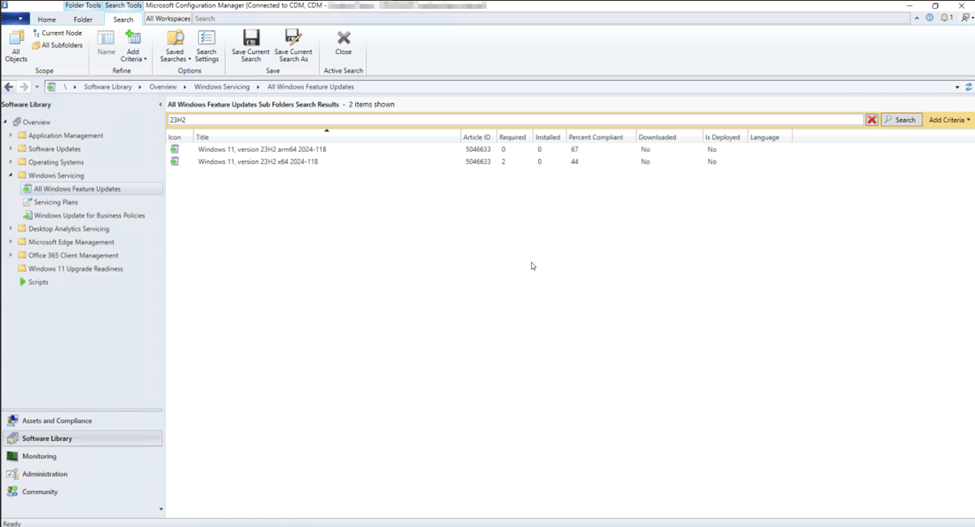Clear the search box with red X
Screen dimensions: 975x527
[872, 120]
